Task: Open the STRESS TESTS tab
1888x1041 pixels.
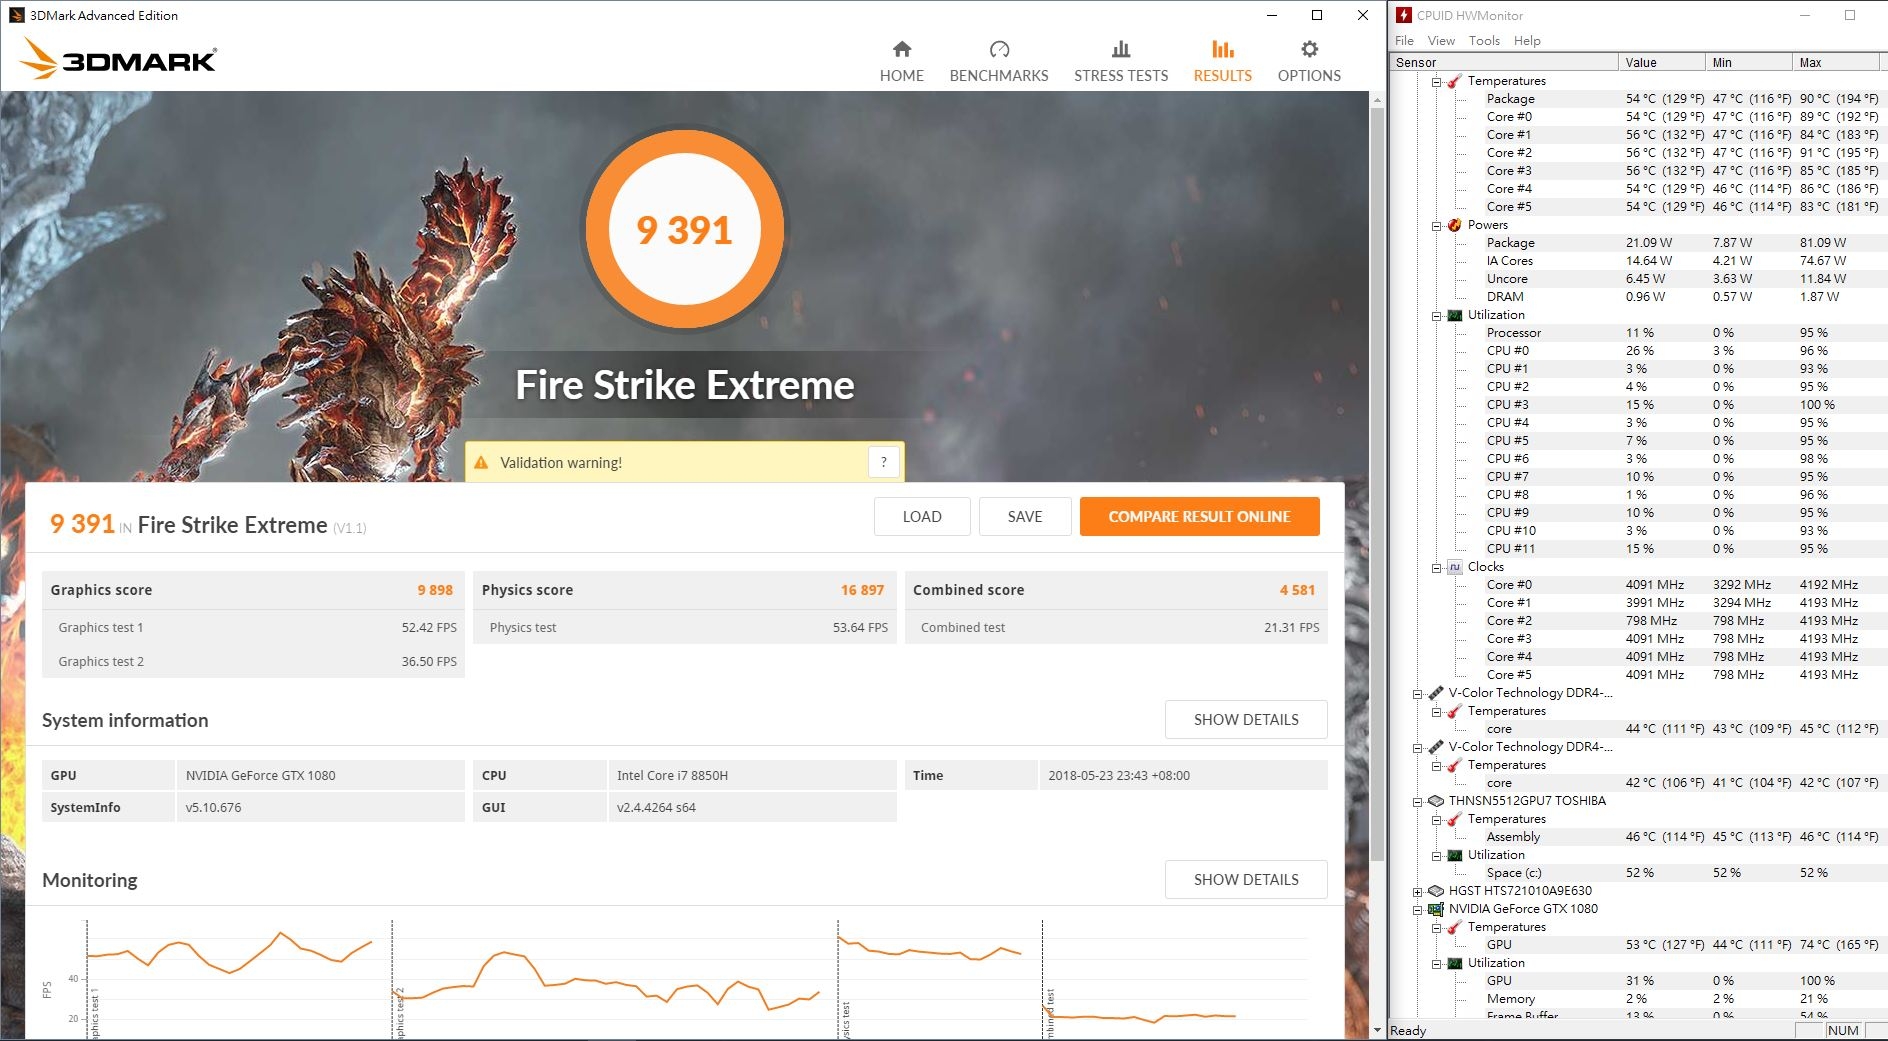Action: pyautogui.click(x=1121, y=62)
